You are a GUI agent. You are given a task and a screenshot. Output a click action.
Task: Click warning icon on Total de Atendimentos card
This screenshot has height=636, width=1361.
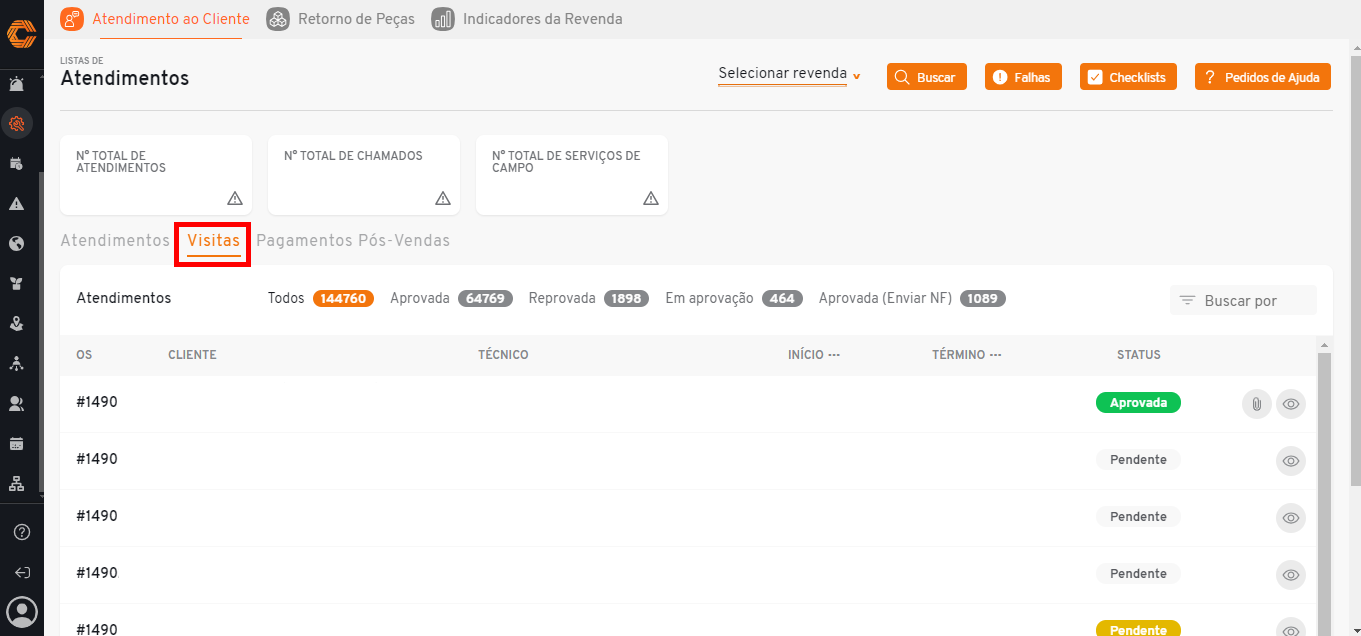[235, 198]
